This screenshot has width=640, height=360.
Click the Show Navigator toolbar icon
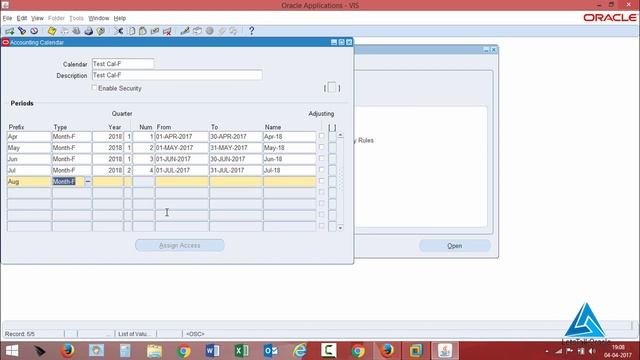coord(34,31)
